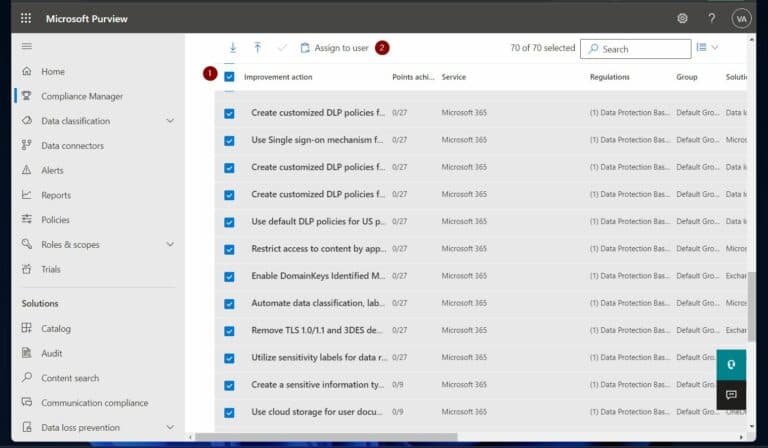Open the VA account avatar
This screenshot has width=768, height=448.
[x=741, y=19]
